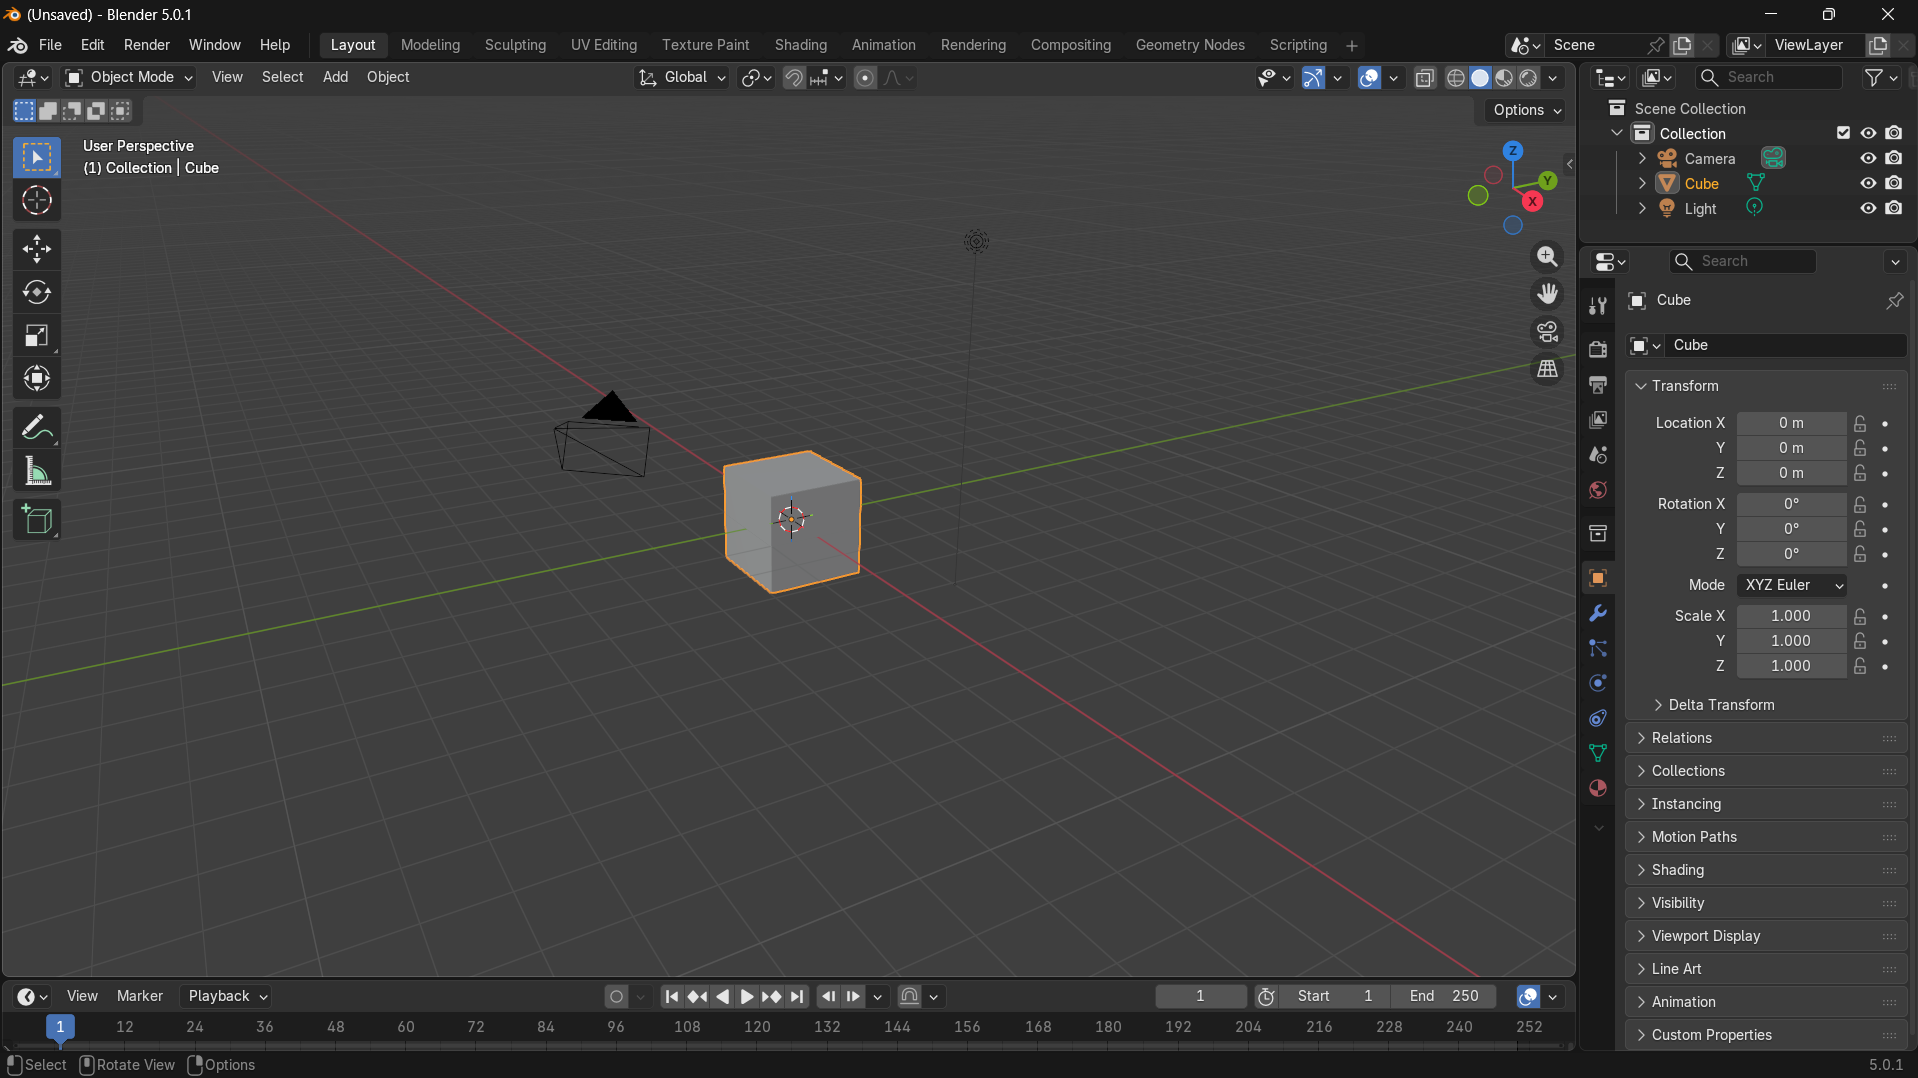The width and height of the screenshot is (1918, 1078).
Task: Open the Modifier properties tab
Action: pyautogui.click(x=1597, y=613)
